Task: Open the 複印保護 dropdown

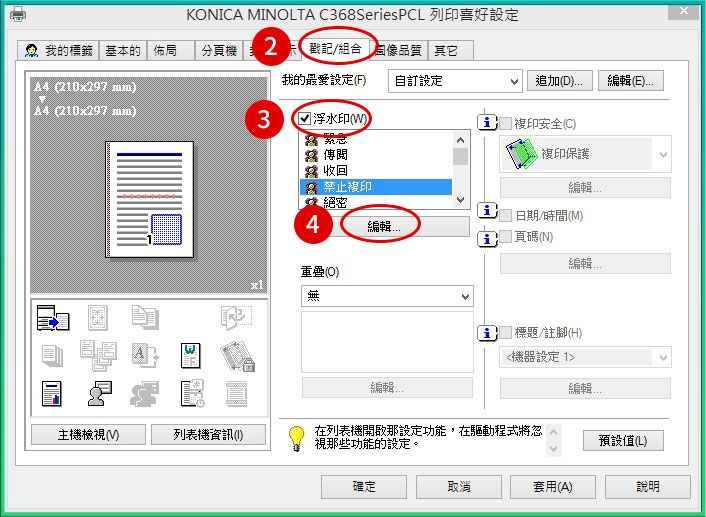Action: [x=585, y=154]
